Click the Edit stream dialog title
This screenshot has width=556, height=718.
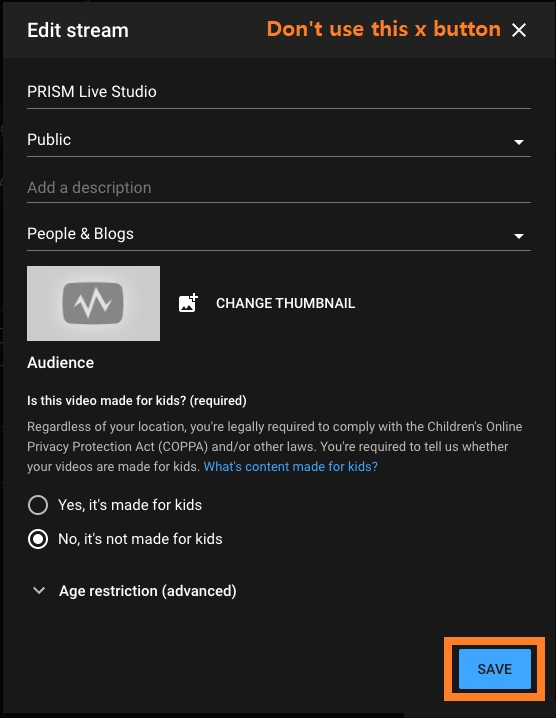point(78,31)
